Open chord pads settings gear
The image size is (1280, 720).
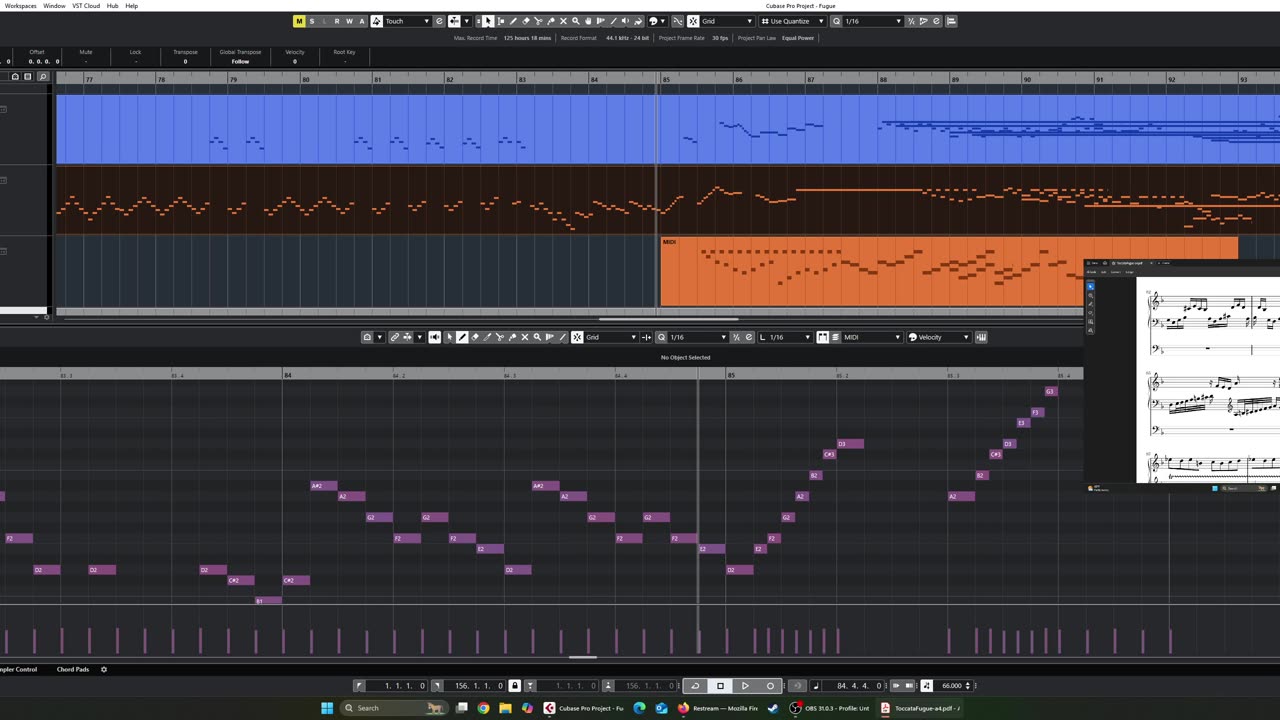pyautogui.click(x=103, y=669)
